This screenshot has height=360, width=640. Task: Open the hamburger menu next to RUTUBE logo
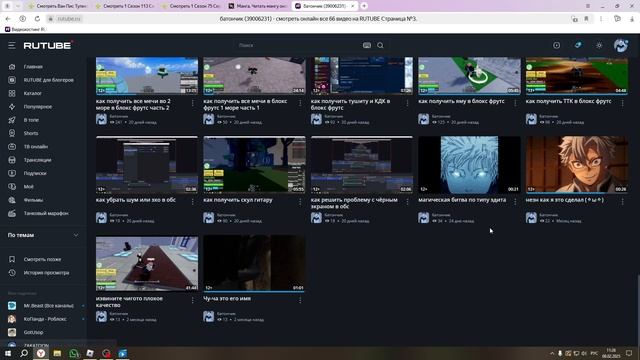click(x=11, y=45)
